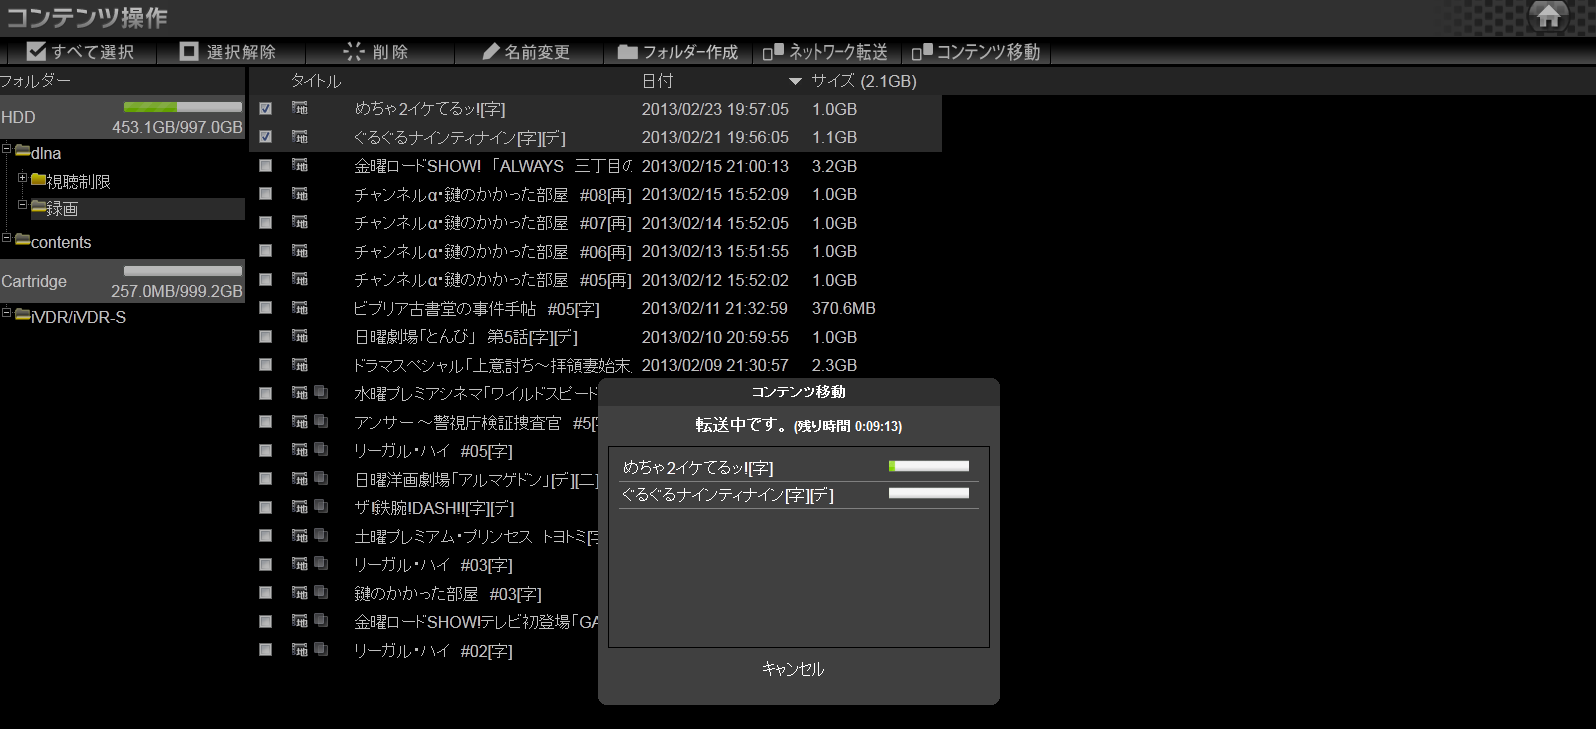Click broadcast icon of リーガル・ハイ #02 row
The height and width of the screenshot is (729, 1596).
coord(300,649)
